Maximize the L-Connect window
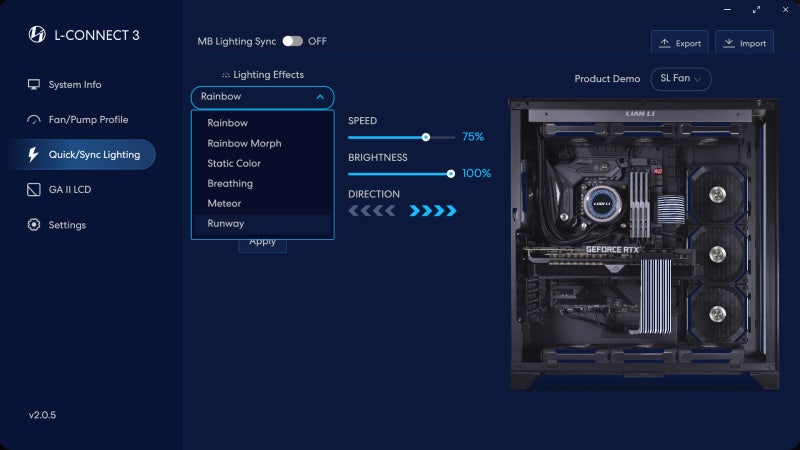Viewport: 800px width, 450px height. tap(756, 10)
